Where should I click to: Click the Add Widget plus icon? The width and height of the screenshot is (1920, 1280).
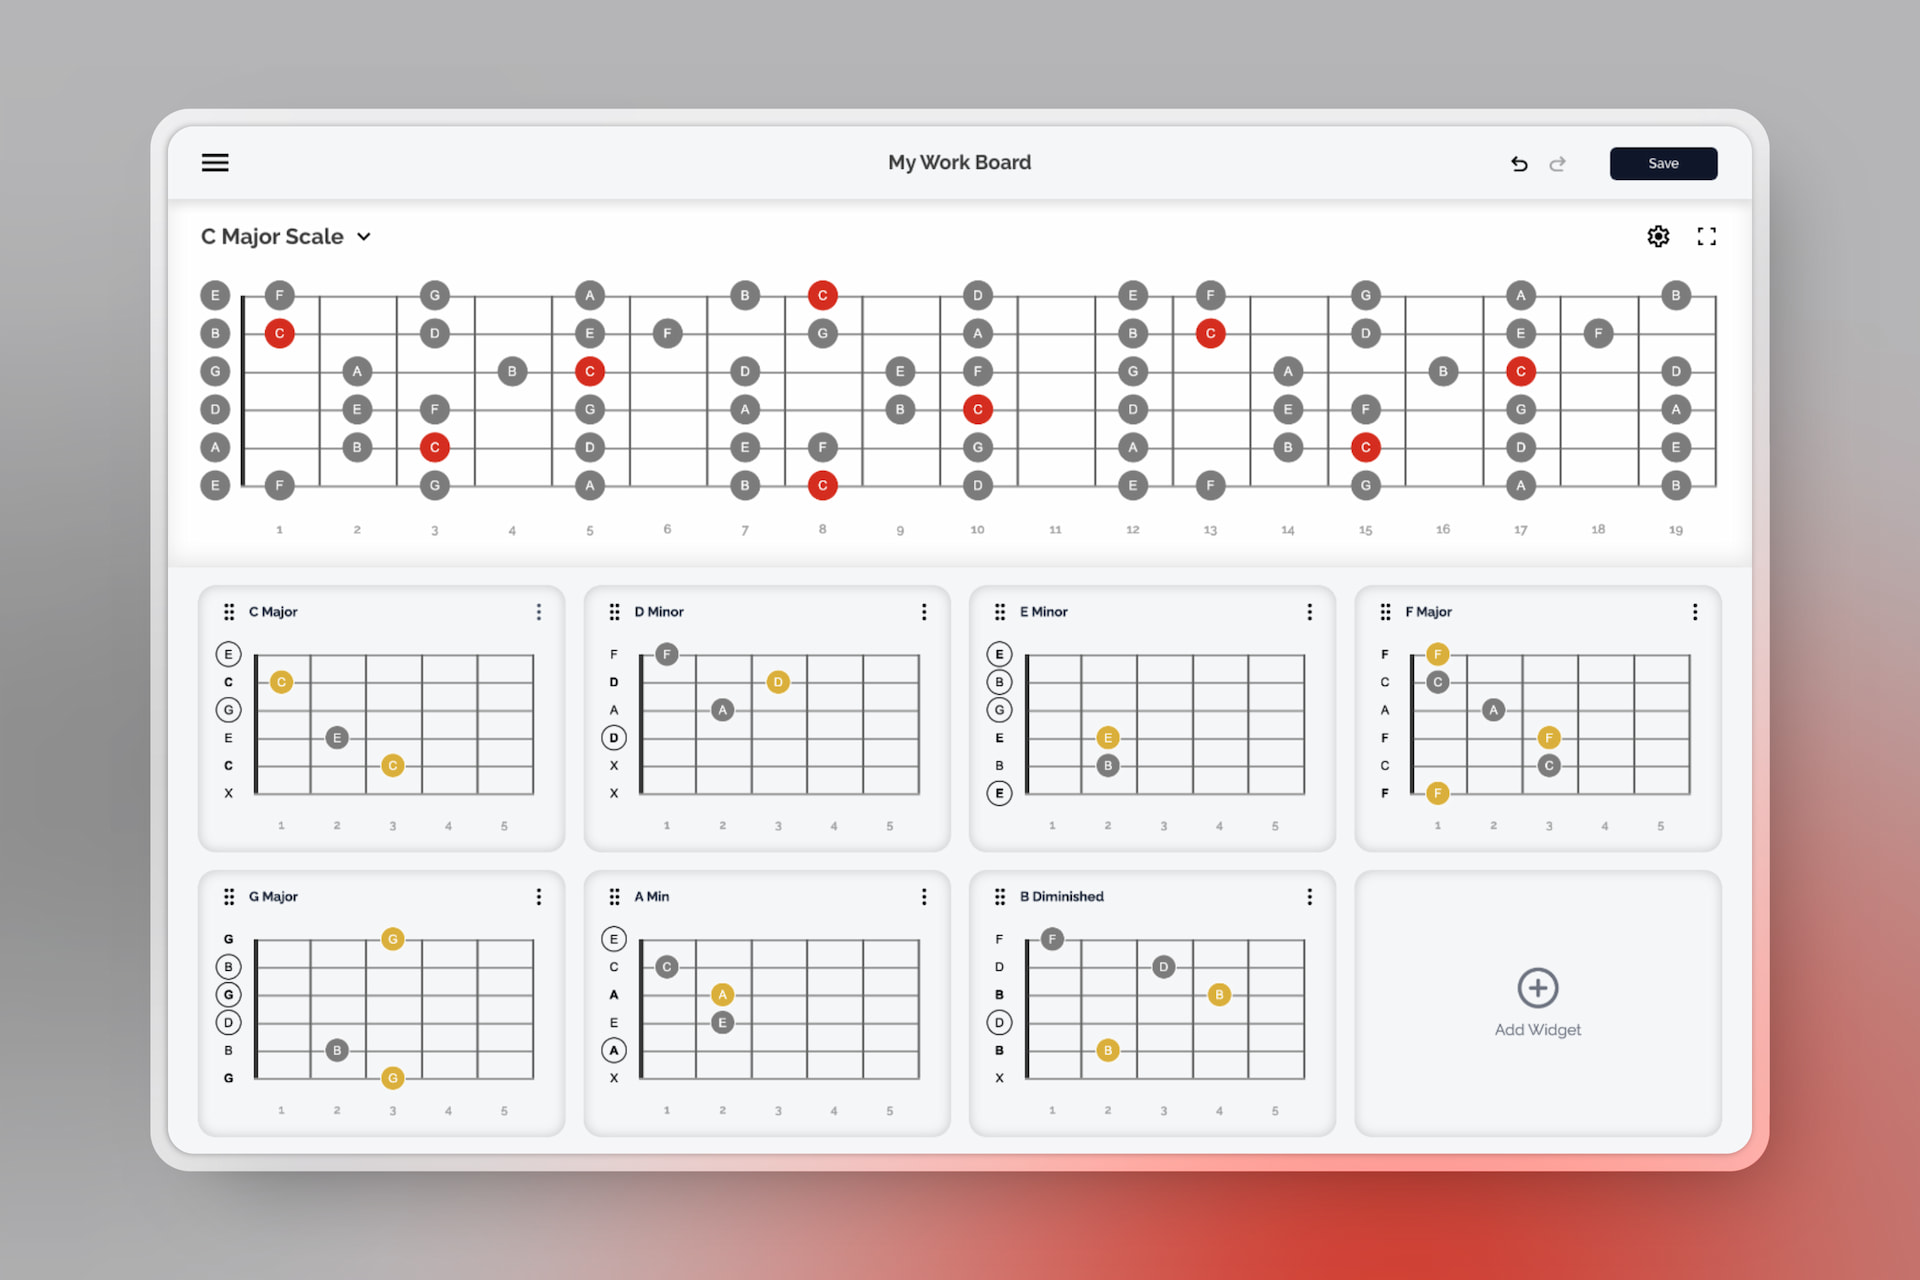coord(1537,988)
